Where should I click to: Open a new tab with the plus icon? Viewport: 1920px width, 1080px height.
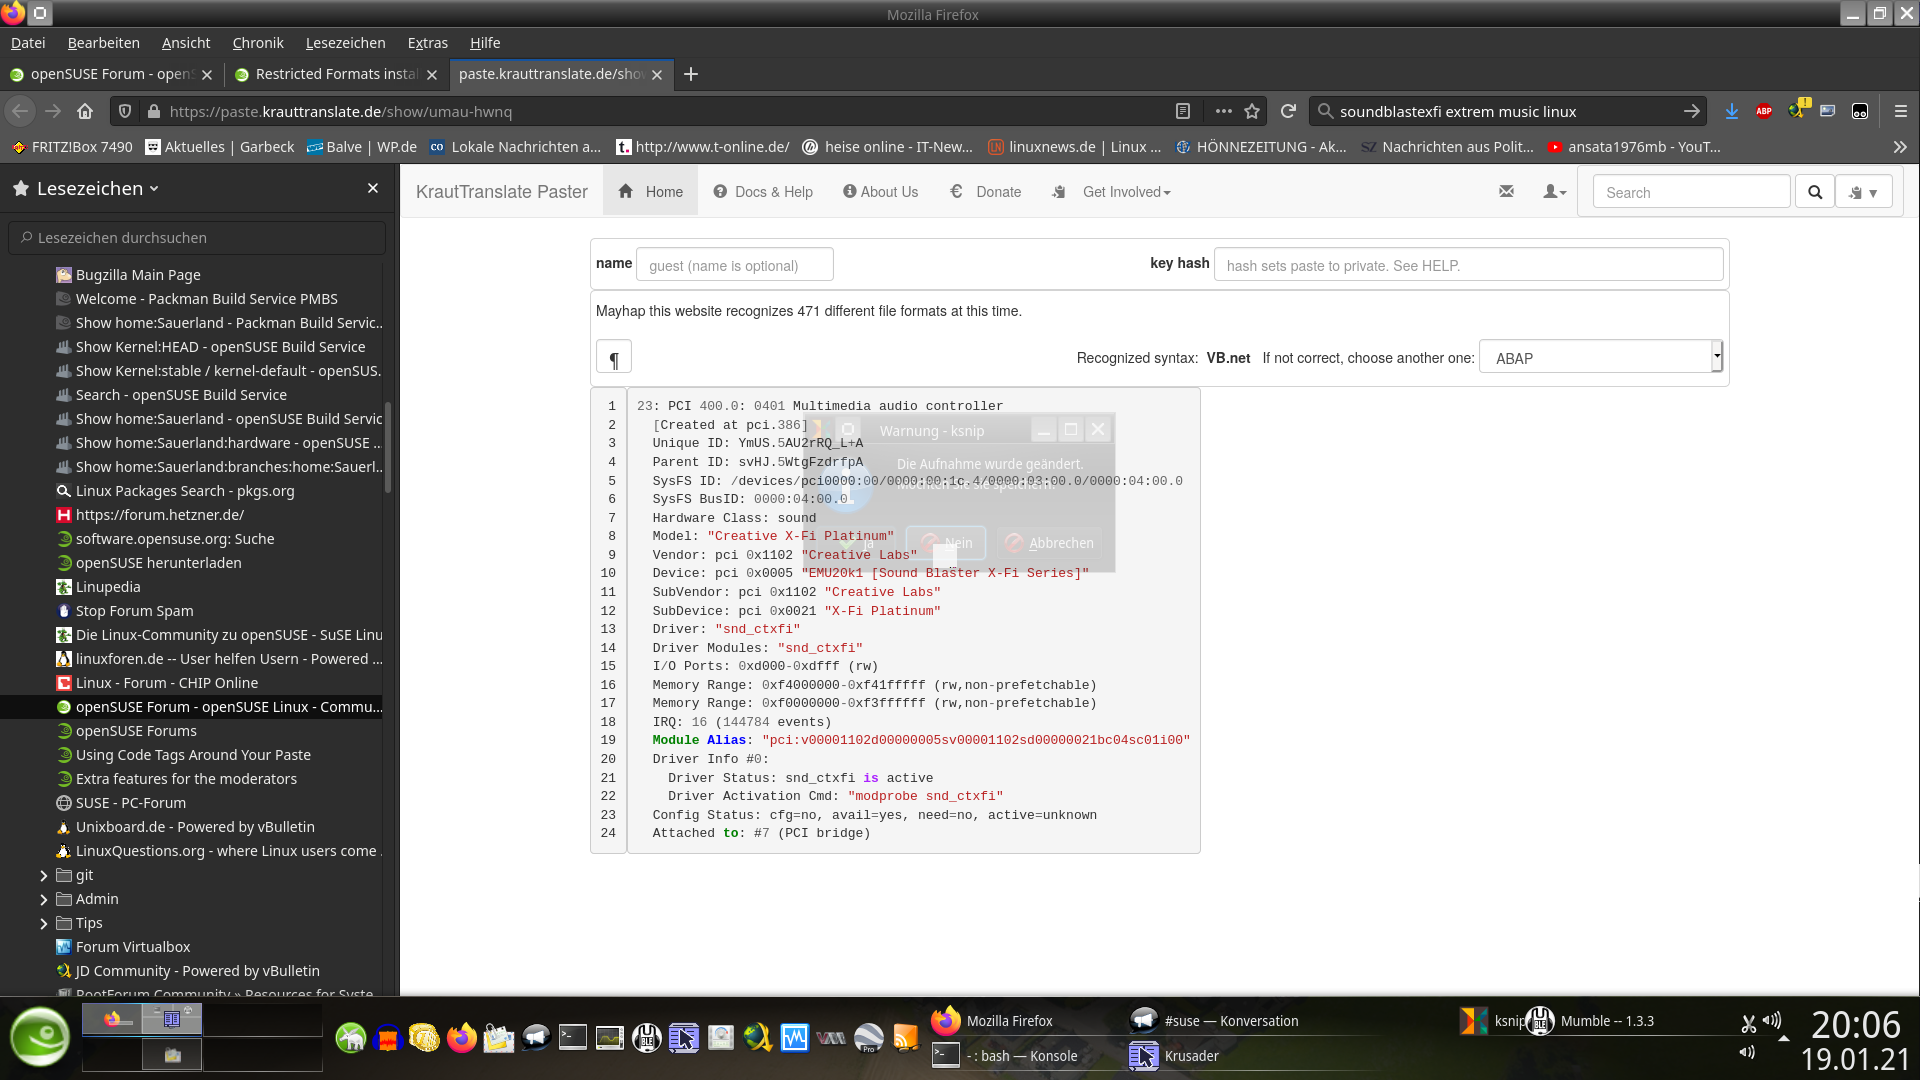pos(691,74)
